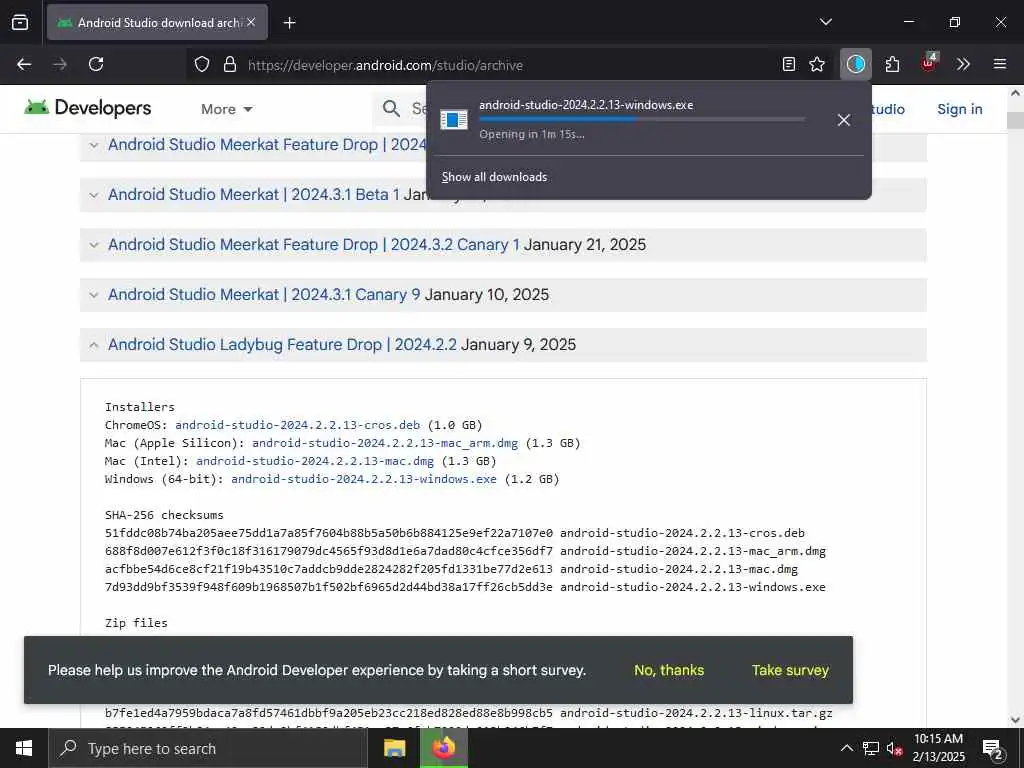This screenshot has height=768, width=1024.
Task: Open the list all tabs dropdown
Action: coord(825,22)
